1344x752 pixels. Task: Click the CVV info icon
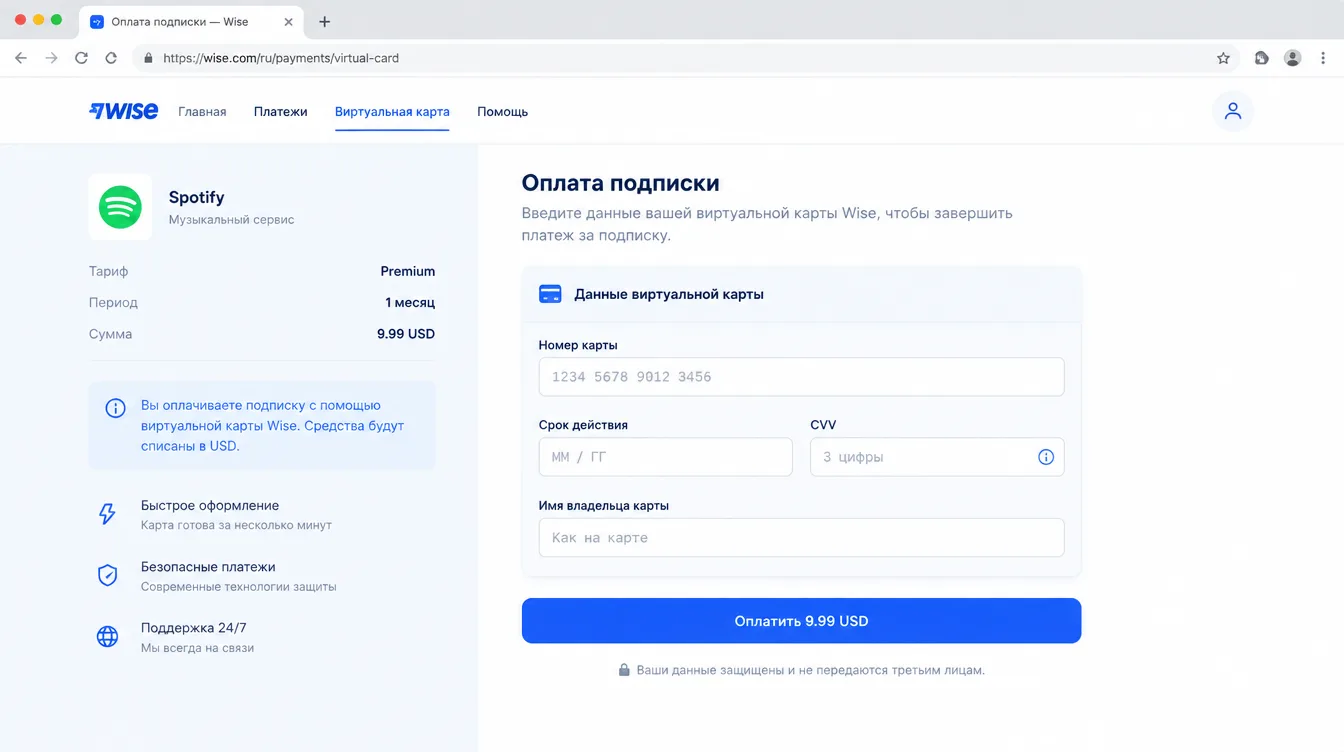coord(1046,457)
